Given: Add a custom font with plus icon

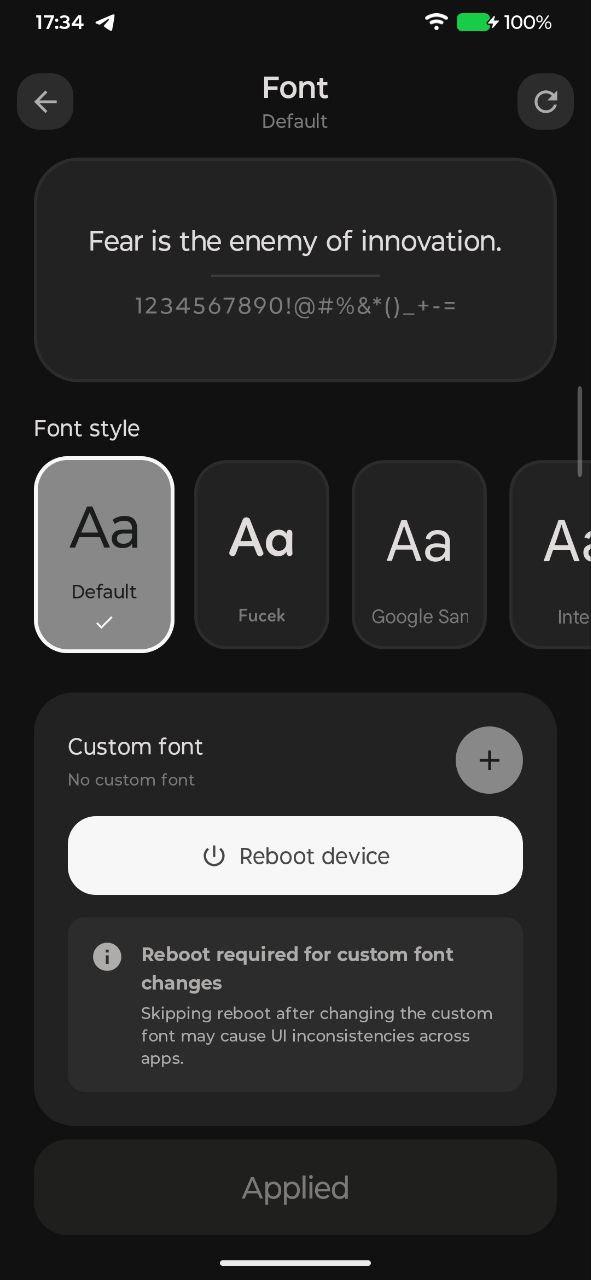Looking at the screenshot, I should click(x=489, y=760).
